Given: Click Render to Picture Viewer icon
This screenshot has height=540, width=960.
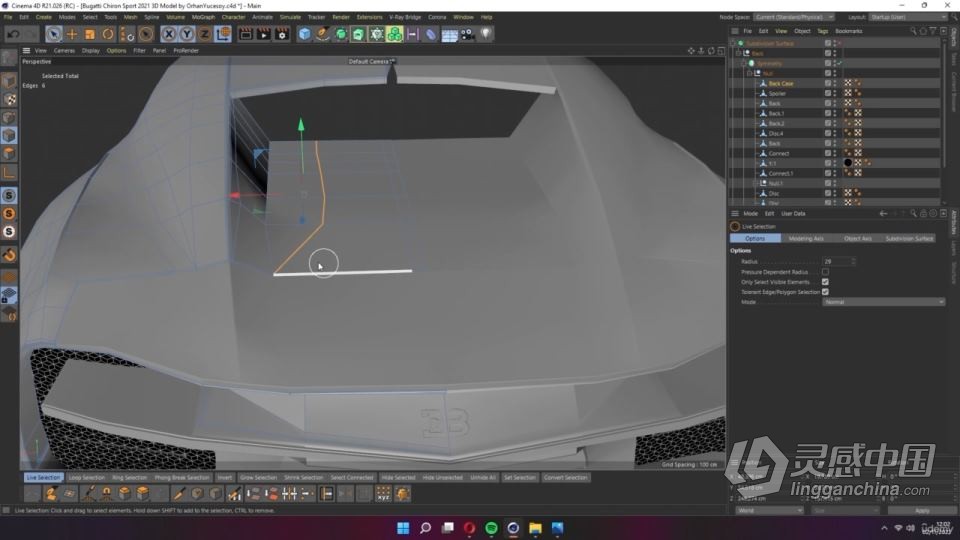Looking at the screenshot, I should coord(264,34).
